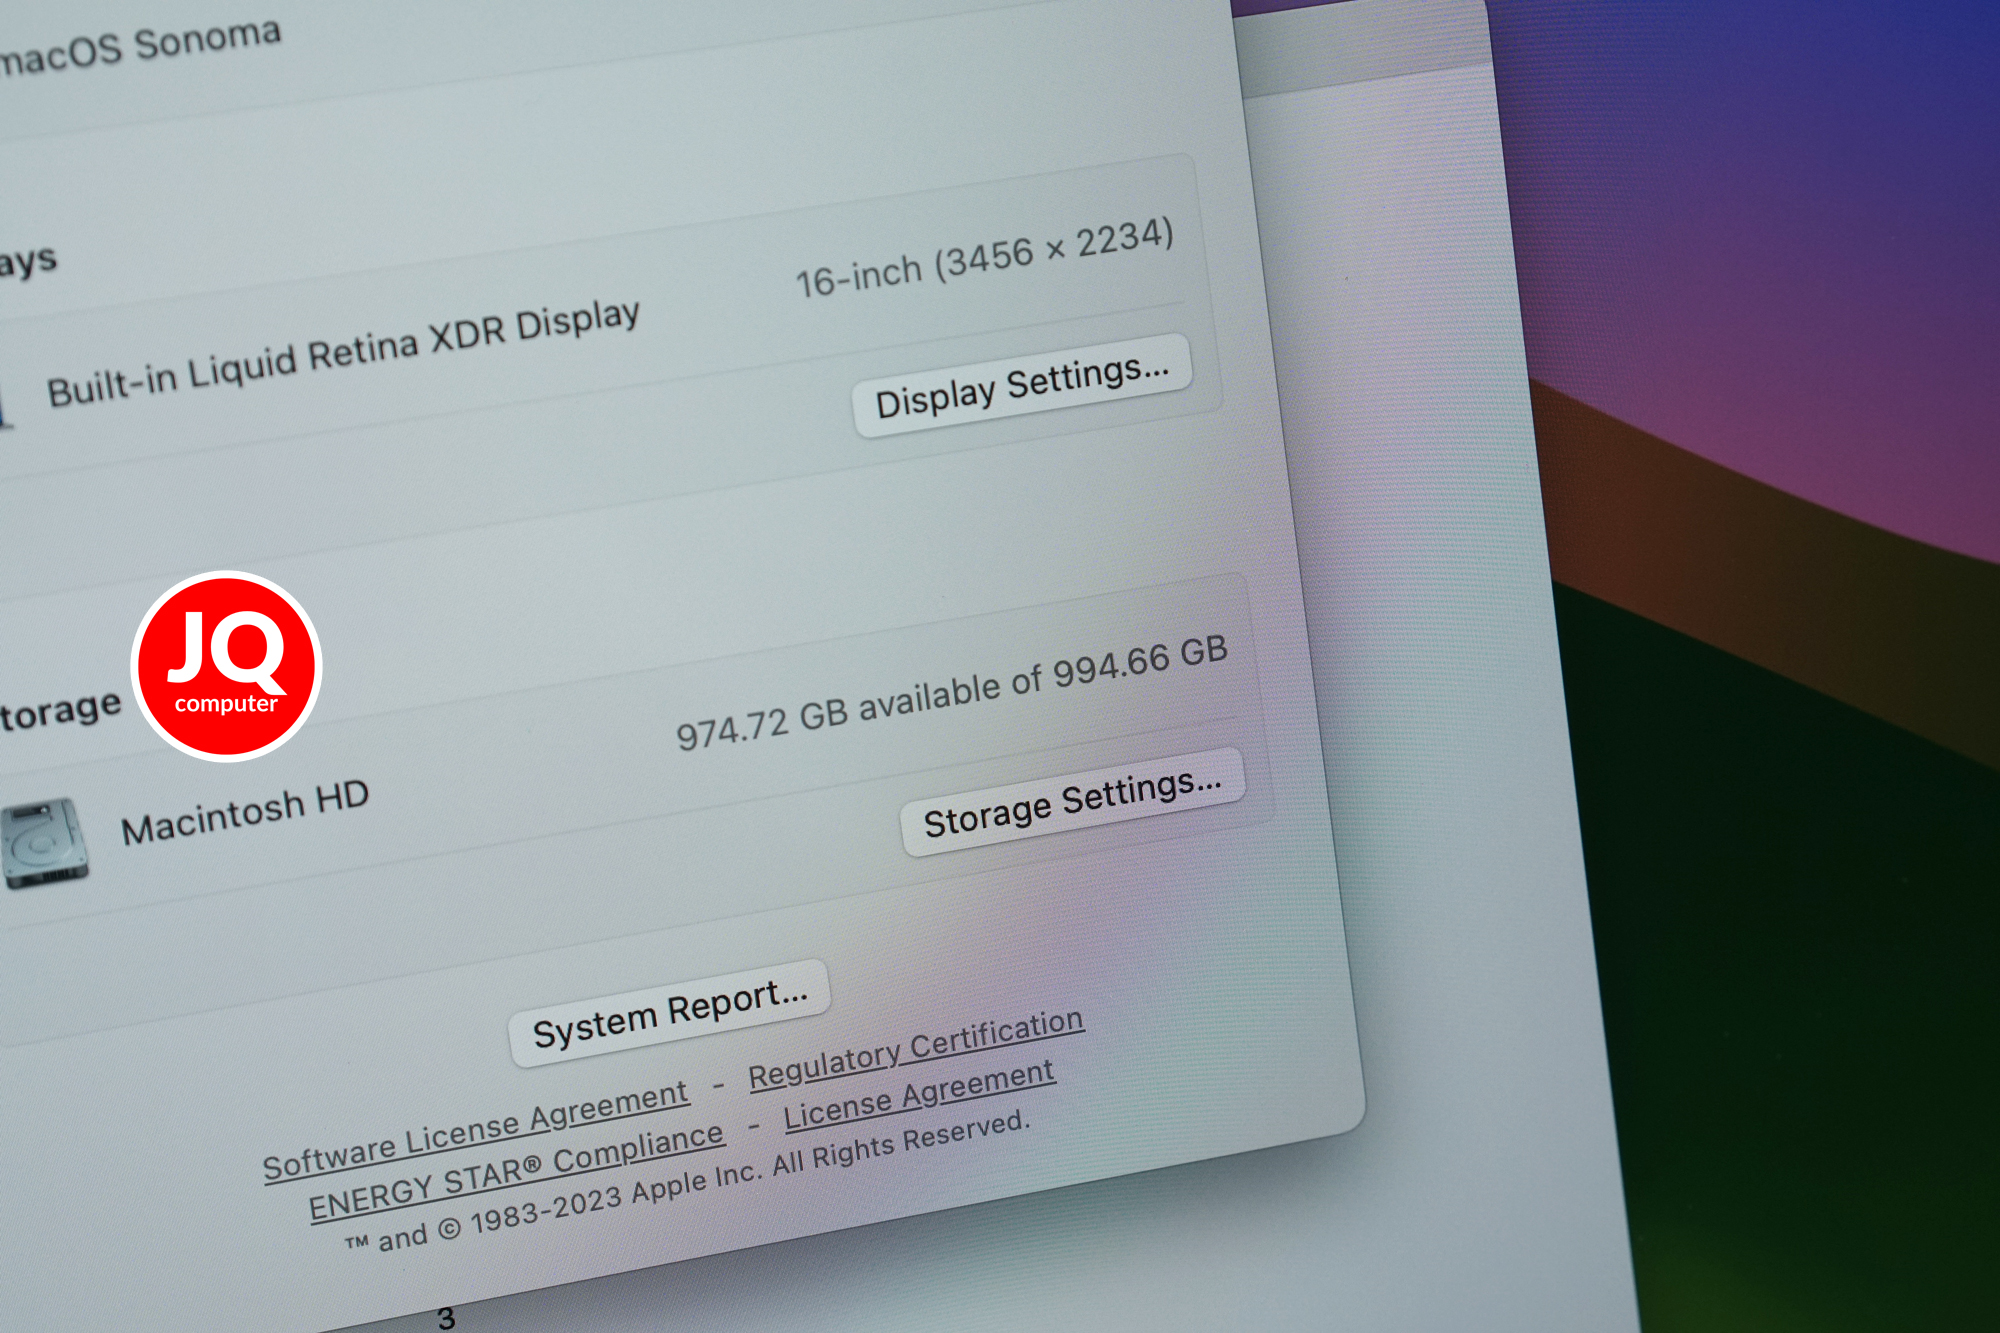The height and width of the screenshot is (1333, 2000).
Task: Click the macOS Sonoma label
Action: (x=140, y=48)
